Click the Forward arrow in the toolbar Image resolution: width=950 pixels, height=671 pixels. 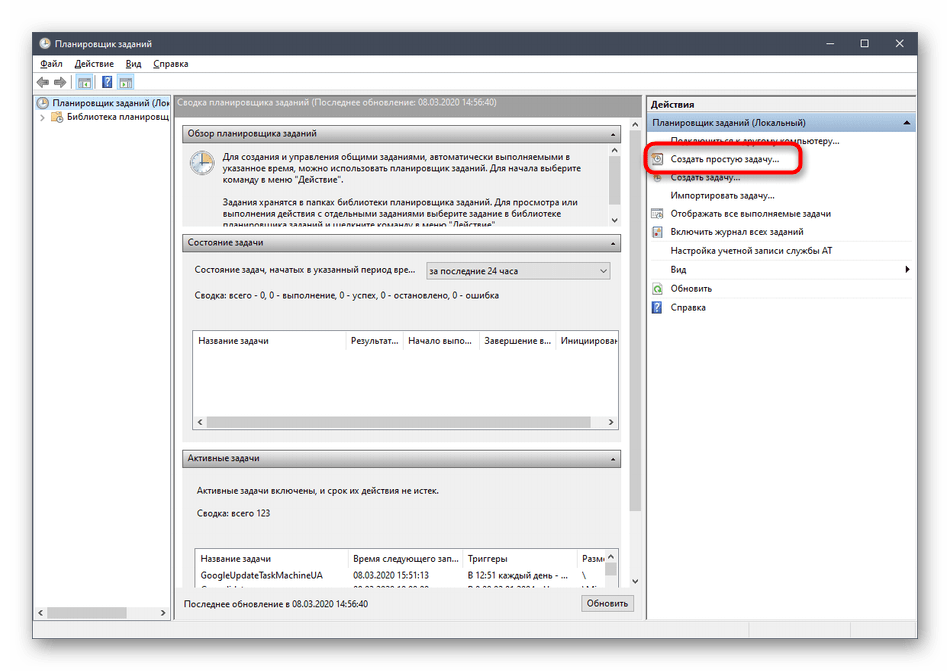point(61,82)
